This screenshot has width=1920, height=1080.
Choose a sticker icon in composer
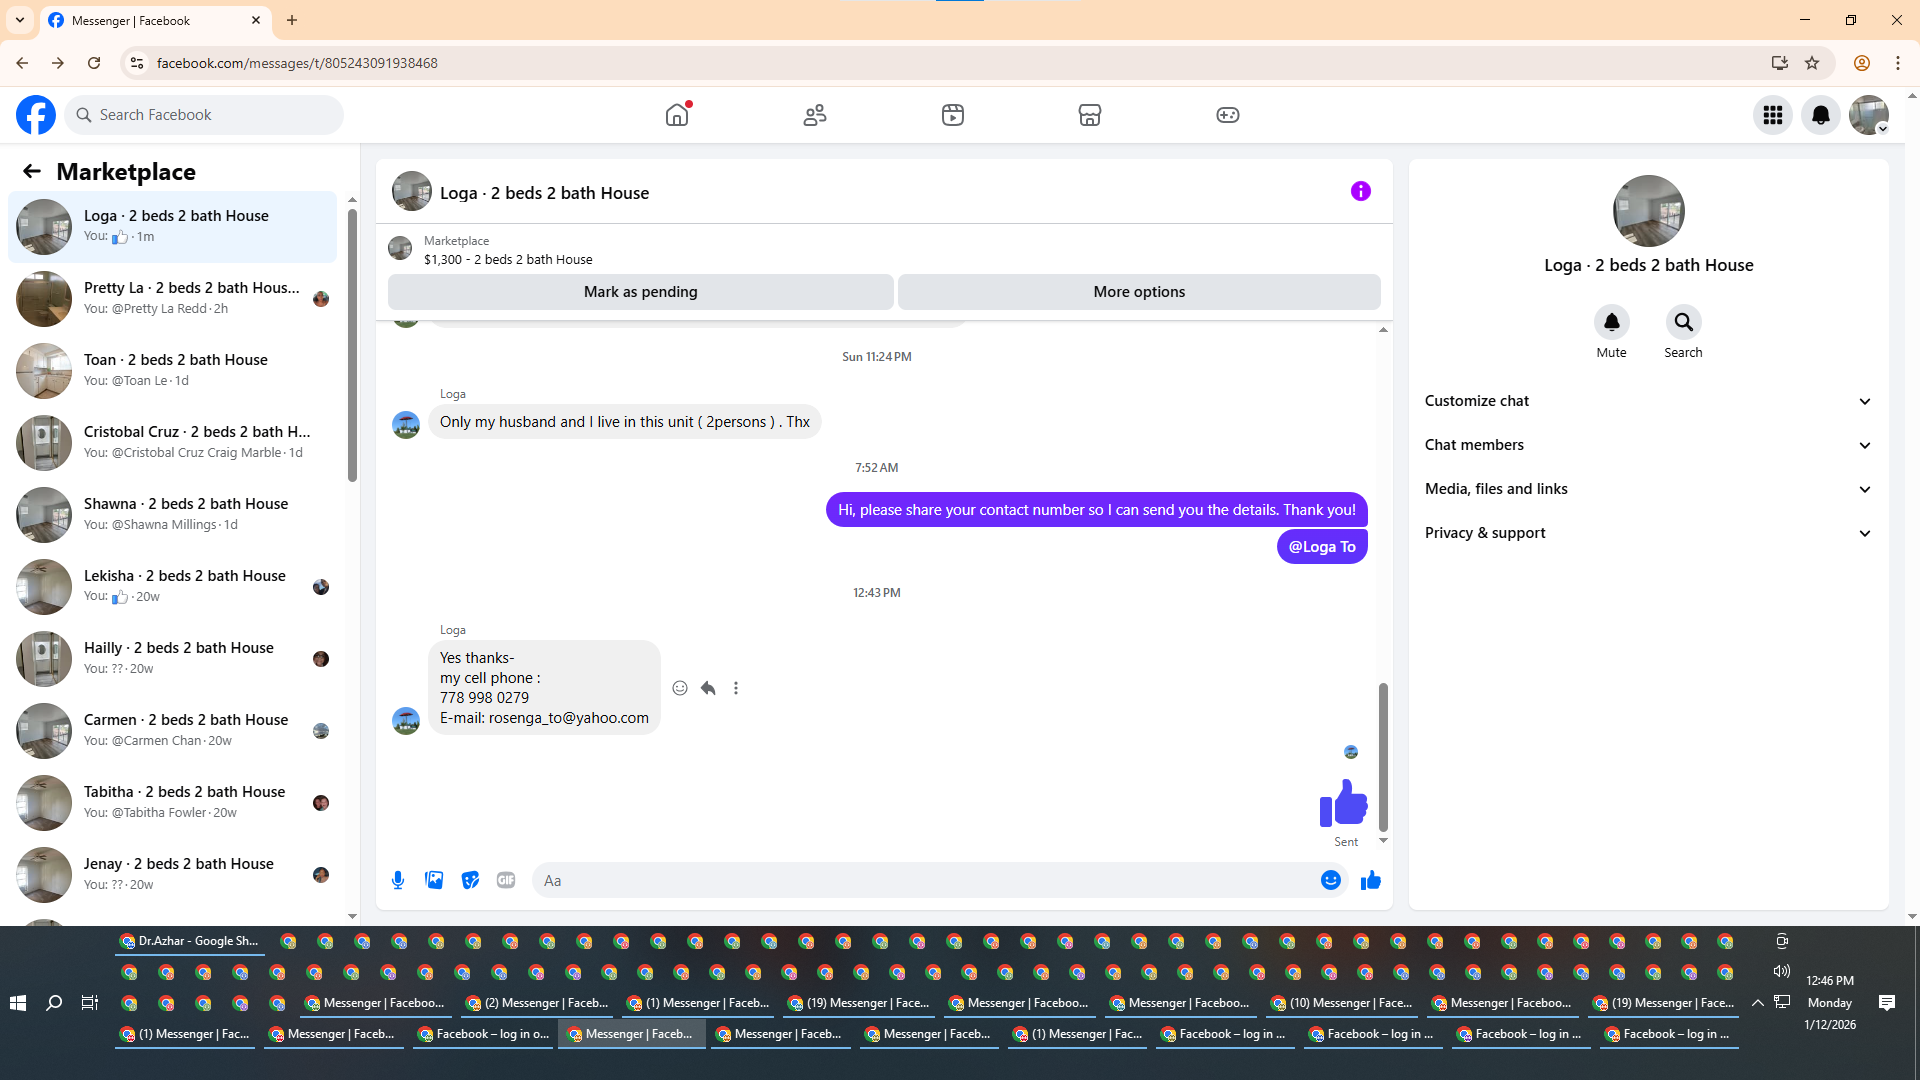470,880
